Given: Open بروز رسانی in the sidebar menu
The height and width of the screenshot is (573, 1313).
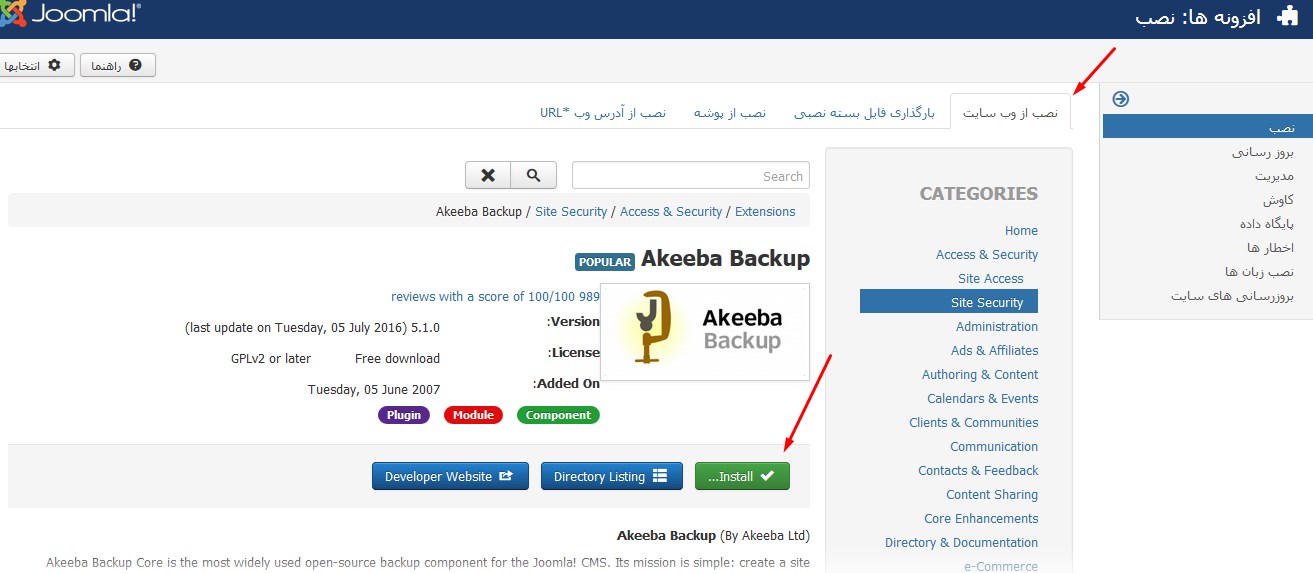Looking at the screenshot, I should click(1262, 152).
